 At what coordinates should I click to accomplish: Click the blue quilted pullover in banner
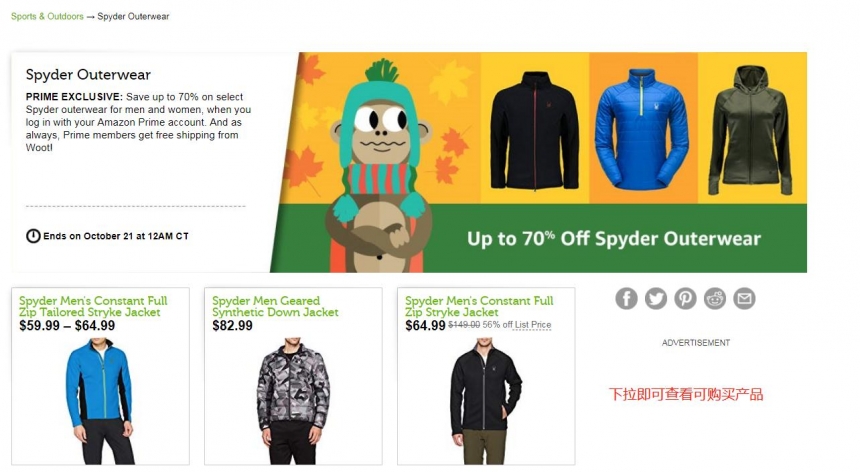coord(642,129)
